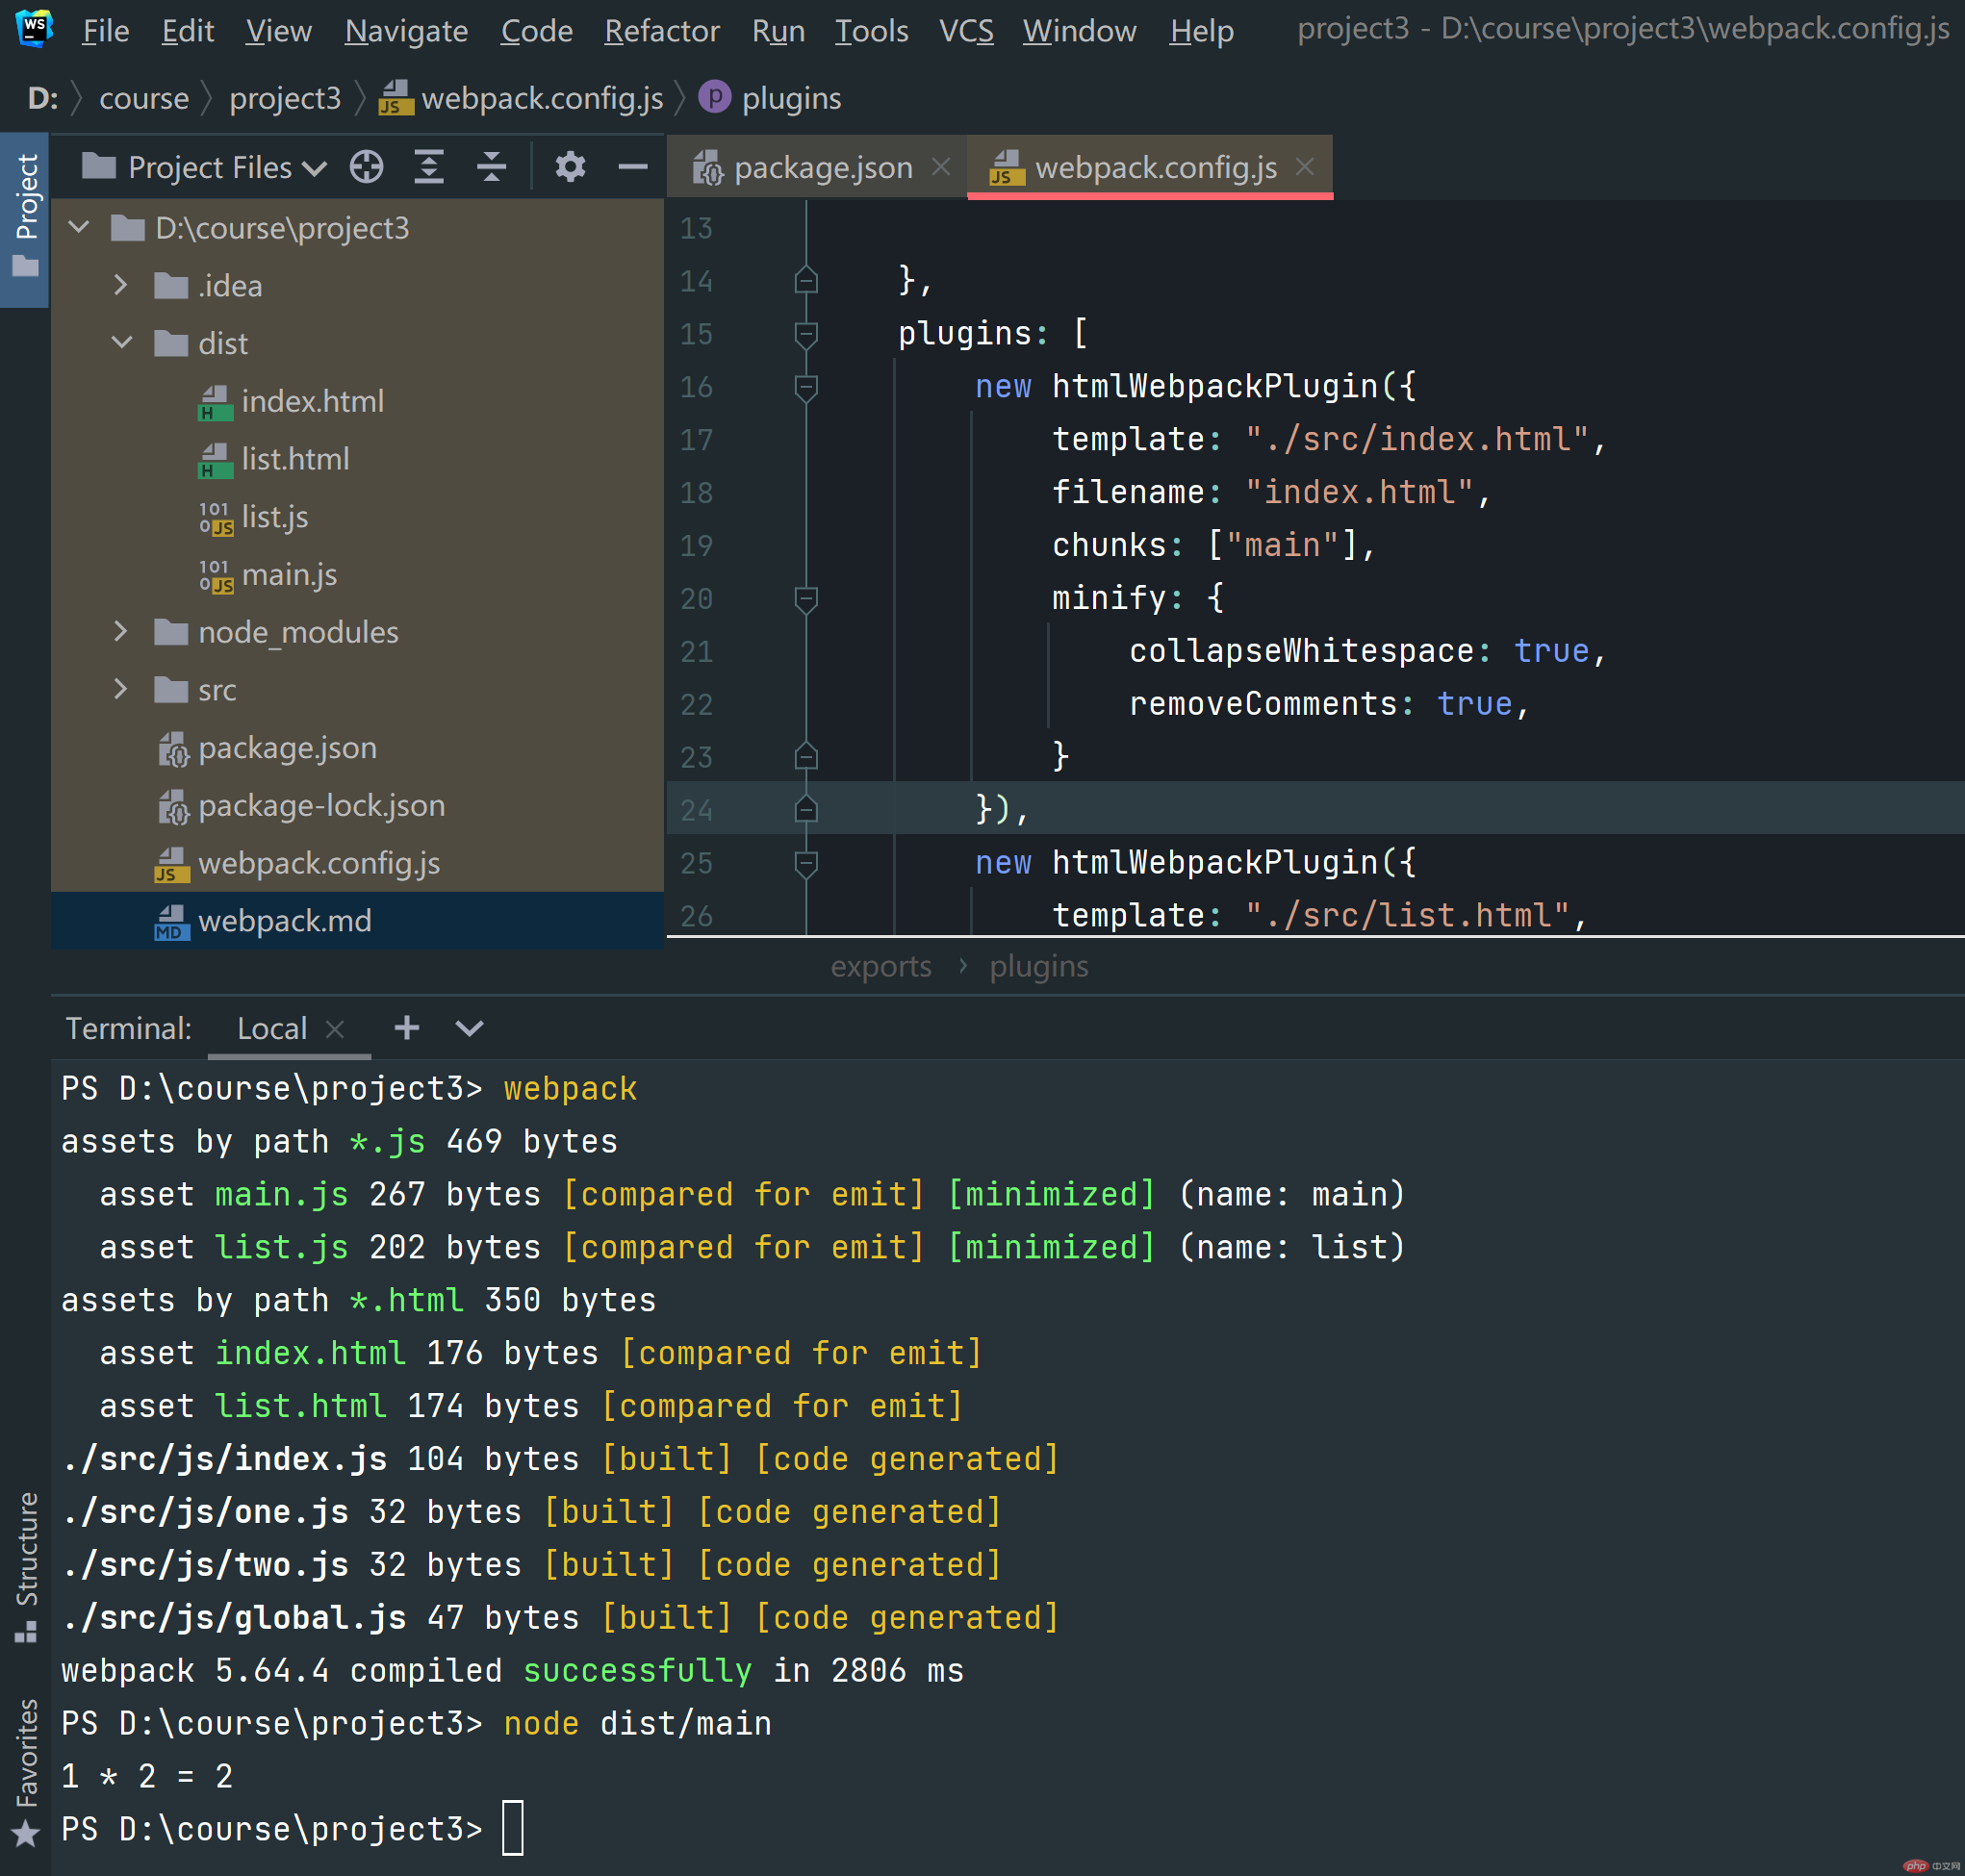Click the Collapse All icon in project panel

click(x=491, y=167)
